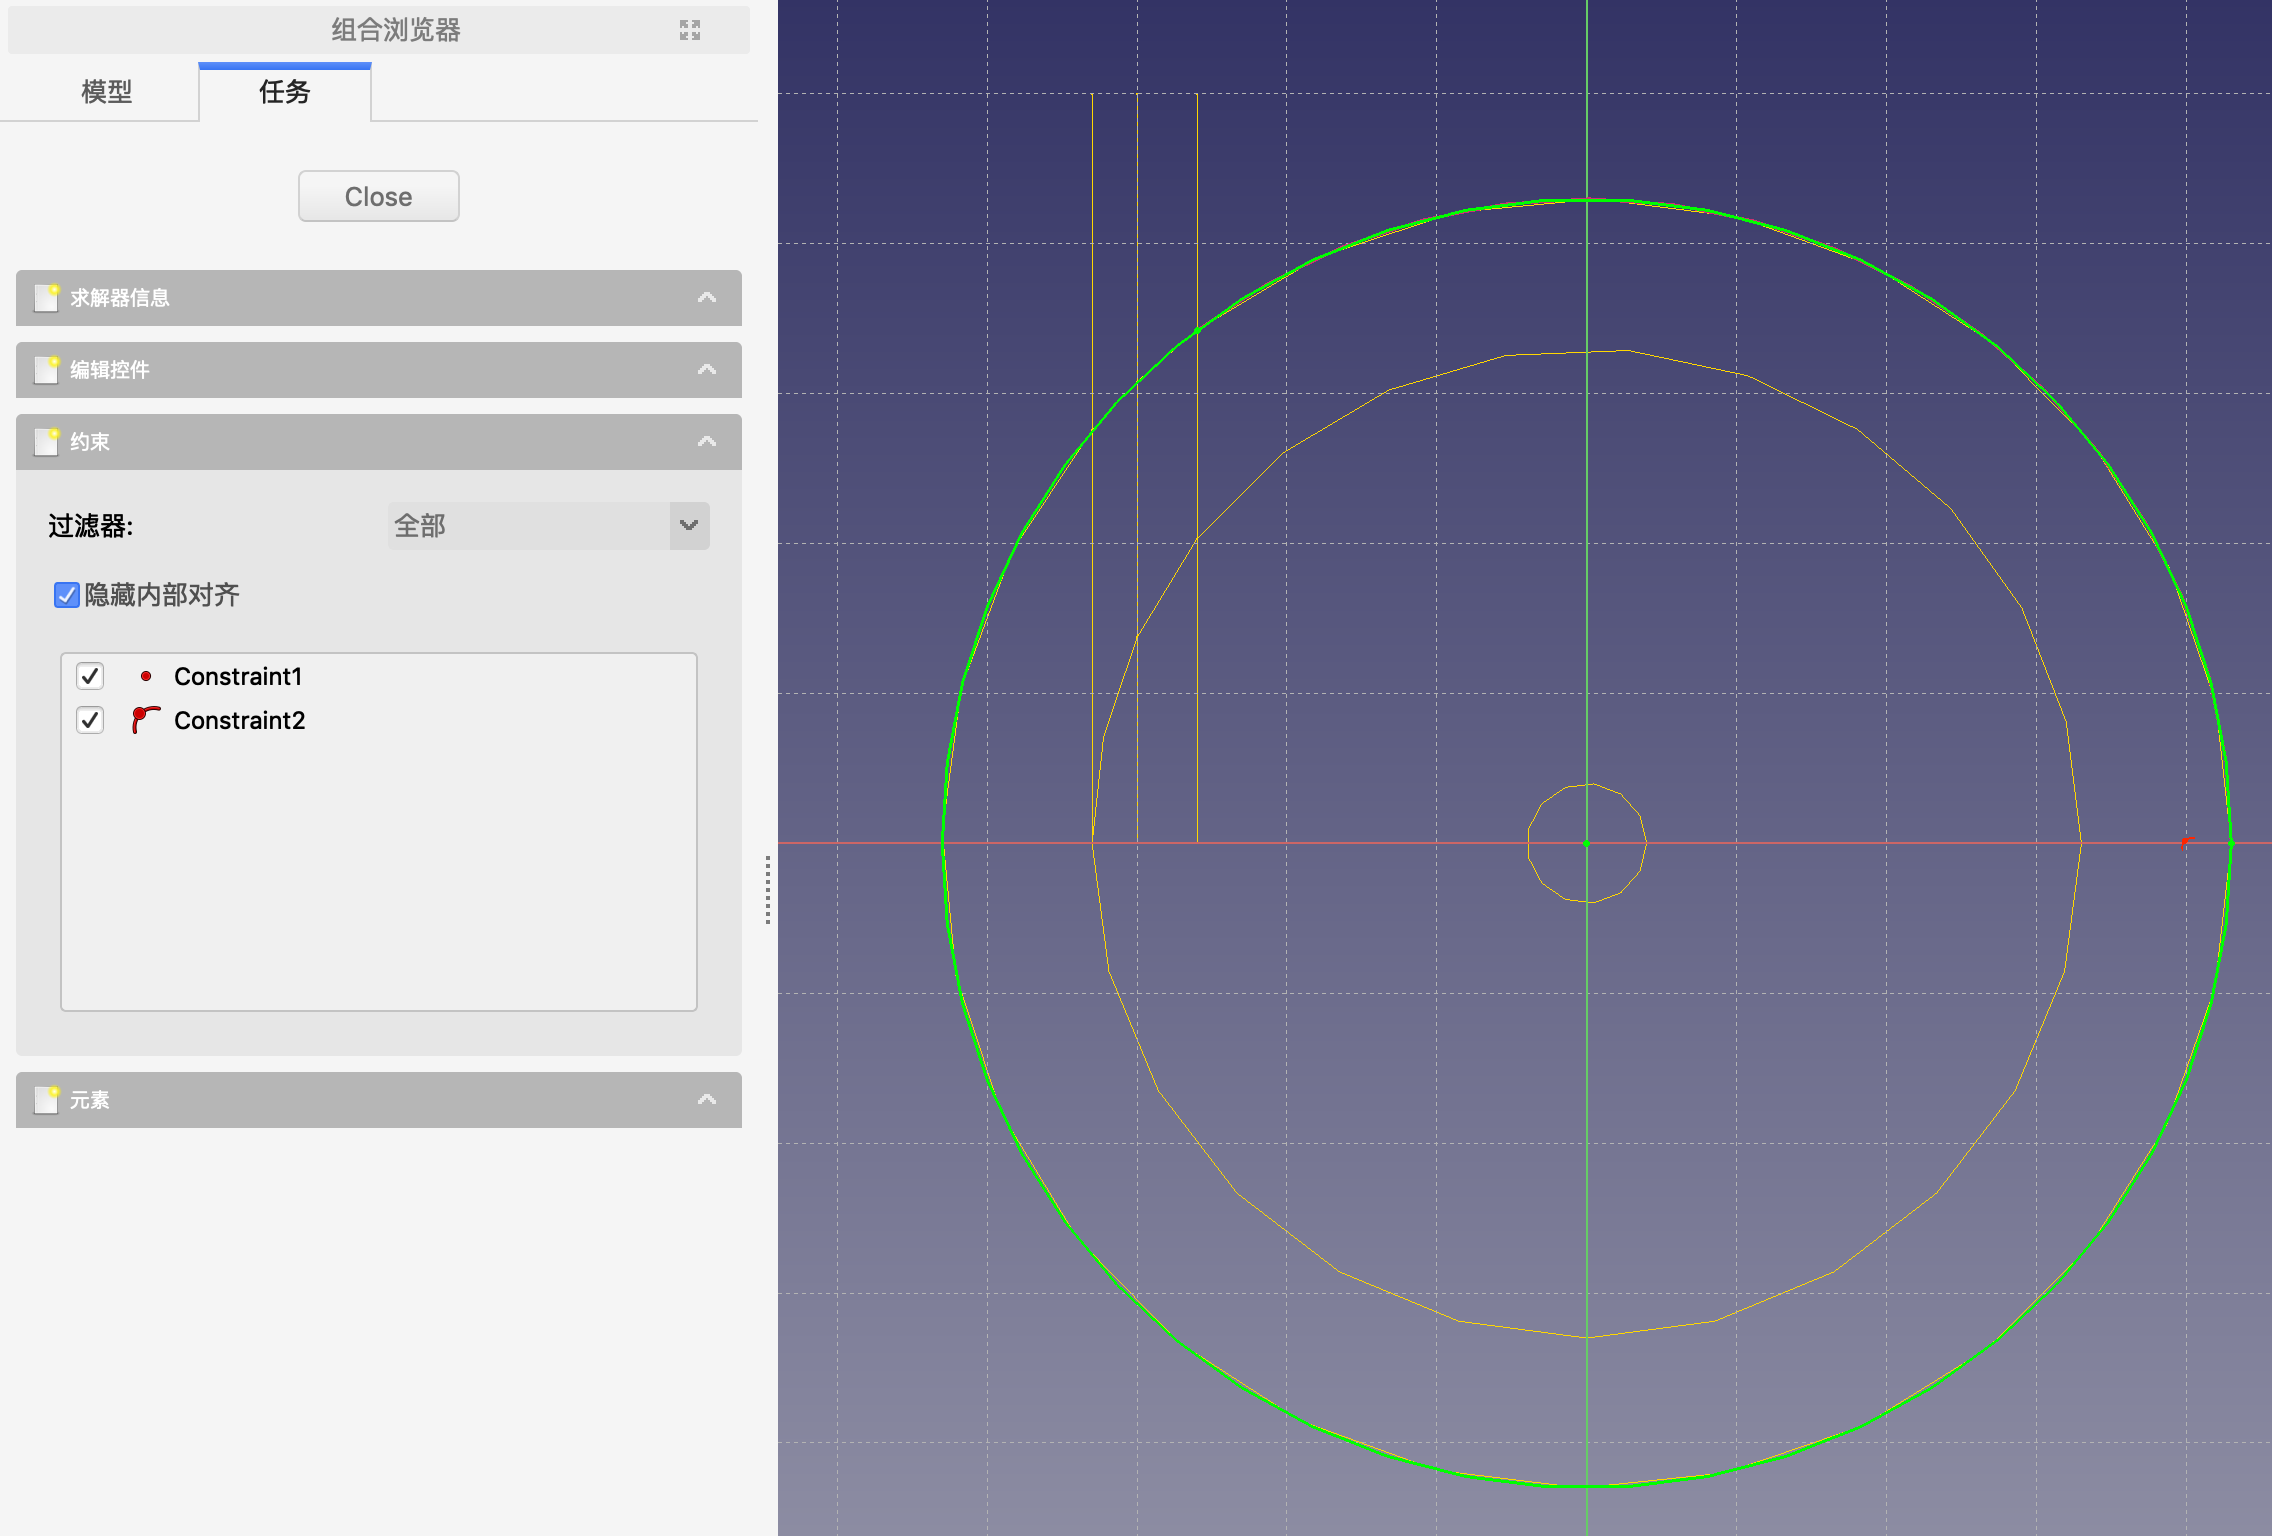Click the 约束 section document icon
The height and width of the screenshot is (1536, 2272).
(46, 442)
